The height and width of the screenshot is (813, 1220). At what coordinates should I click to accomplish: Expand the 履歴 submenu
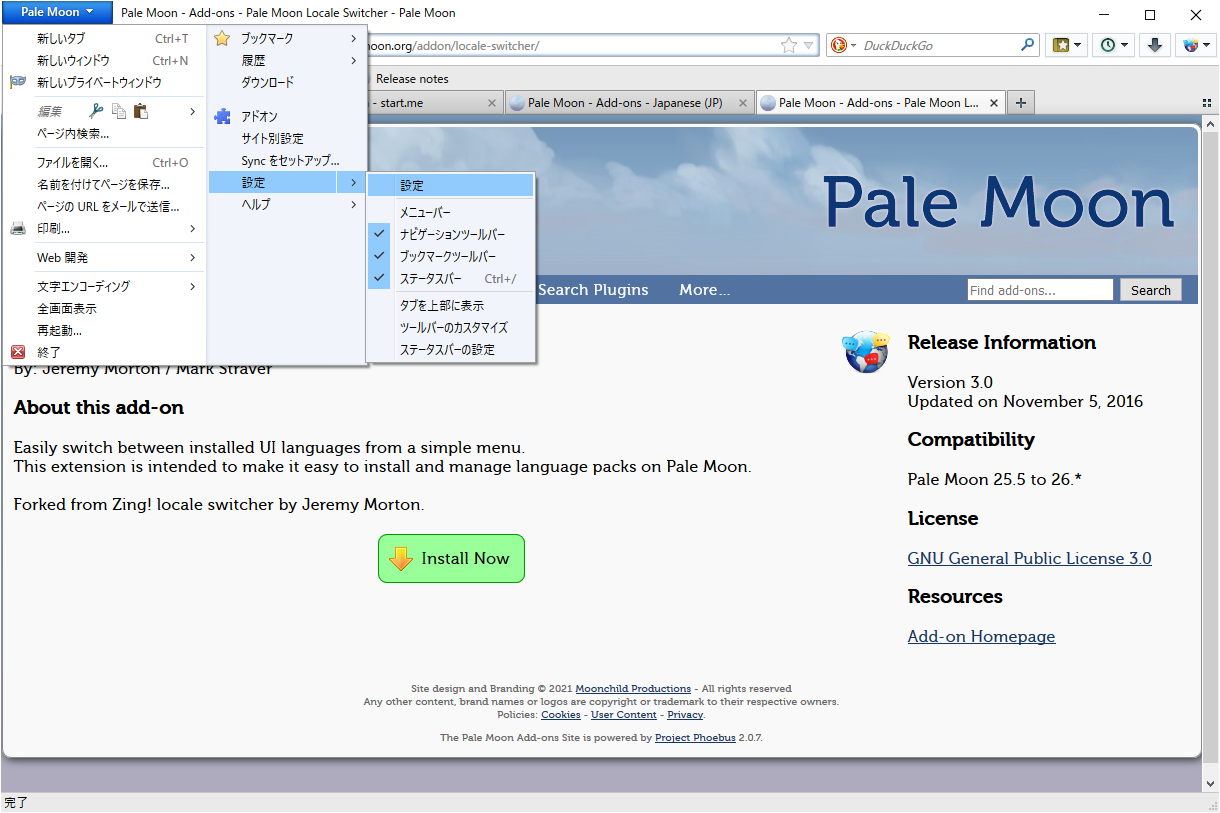pyautogui.click(x=286, y=61)
